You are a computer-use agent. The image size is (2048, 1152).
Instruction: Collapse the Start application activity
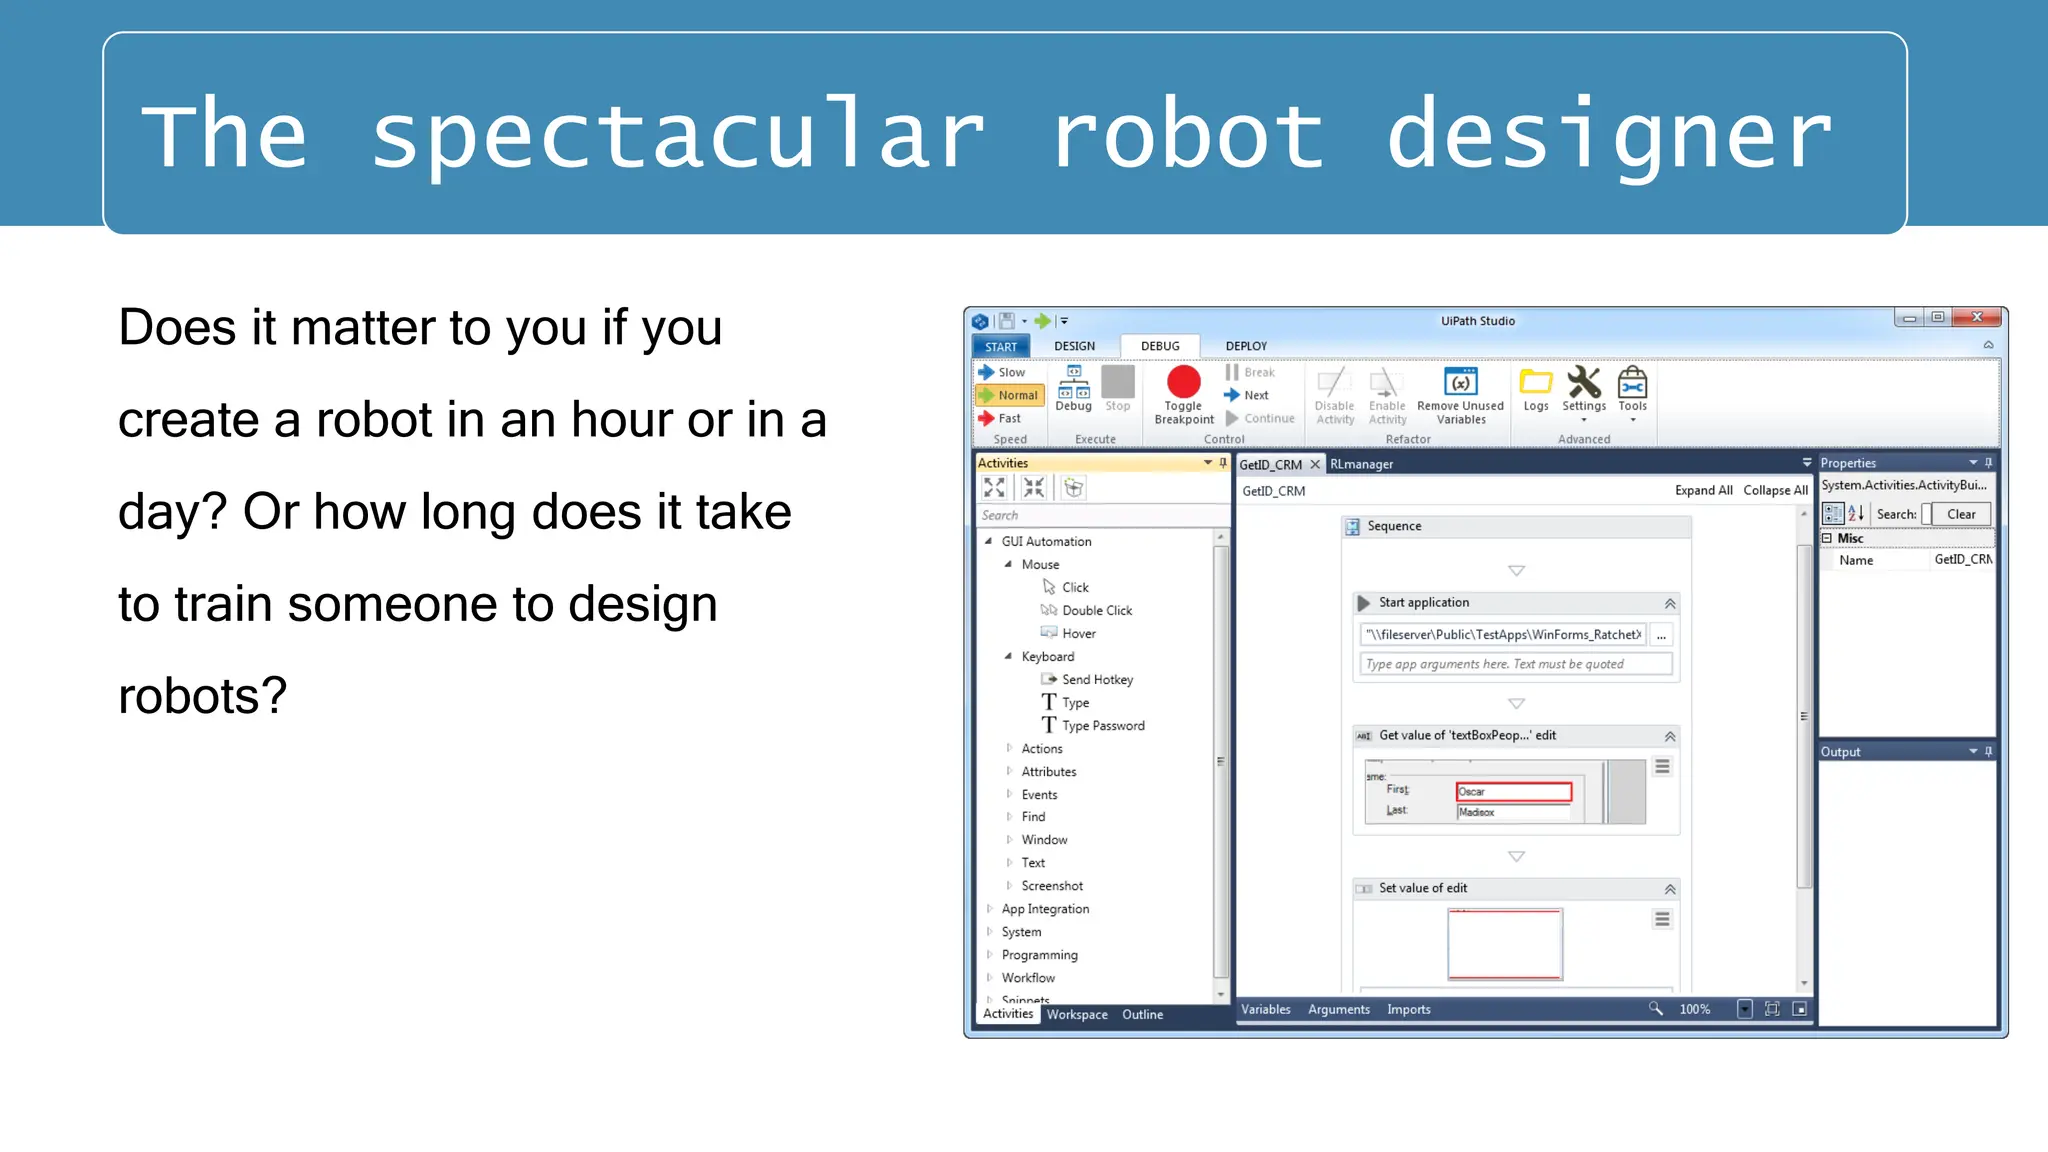pos(1669,603)
